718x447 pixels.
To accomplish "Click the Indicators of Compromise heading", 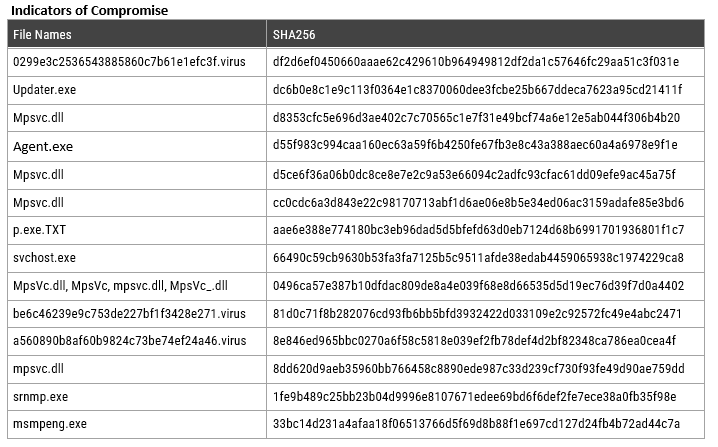I will click(x=89, y=10).
